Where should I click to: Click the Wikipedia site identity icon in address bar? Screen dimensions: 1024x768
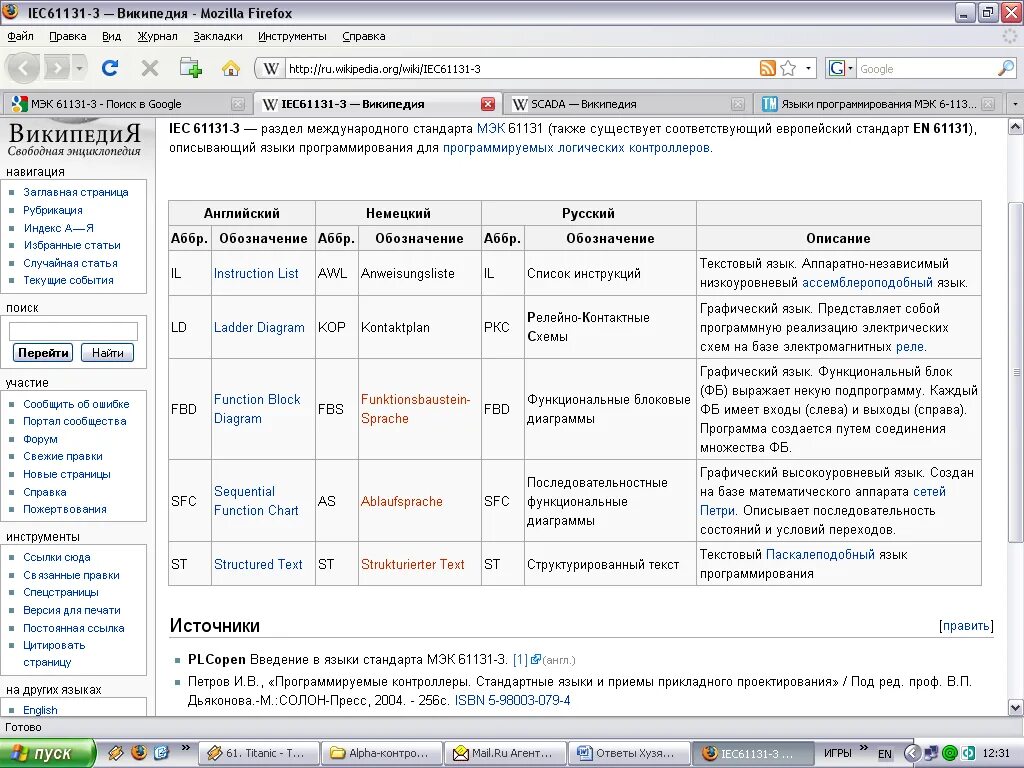coord(270,69)
